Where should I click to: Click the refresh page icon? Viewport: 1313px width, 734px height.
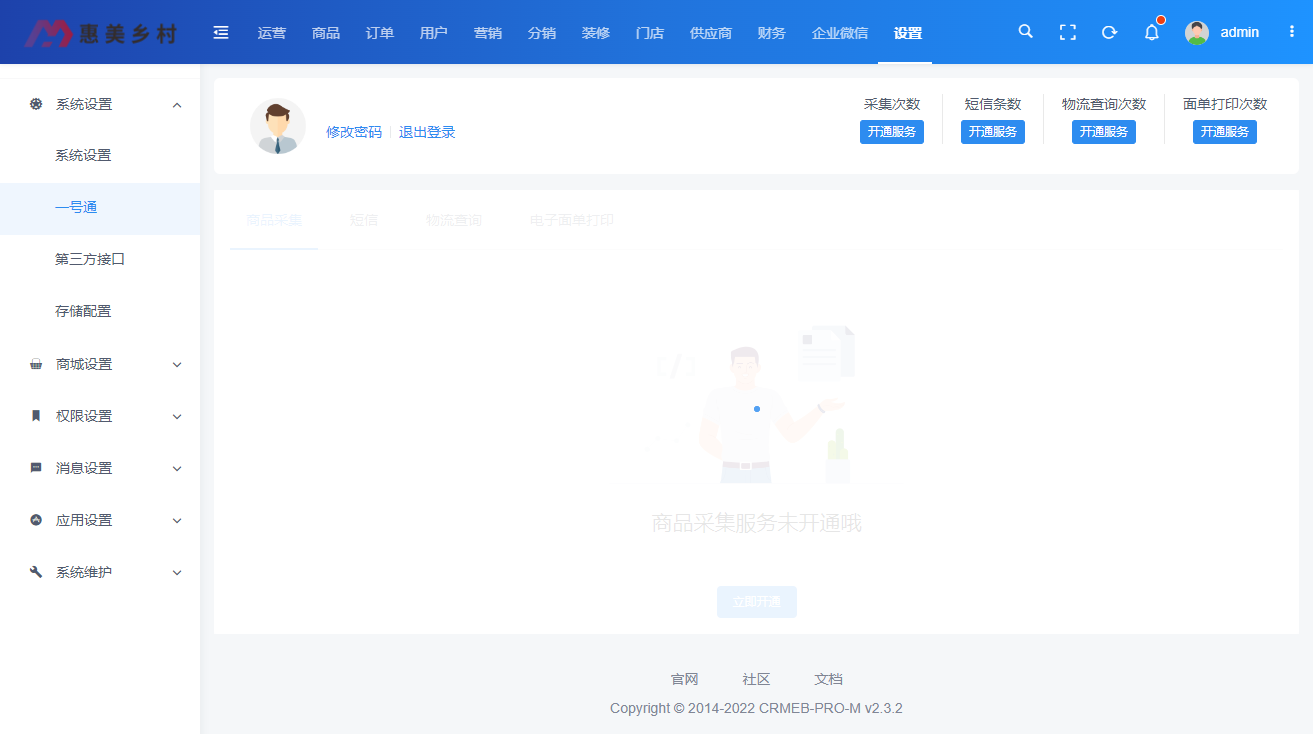1109,32
